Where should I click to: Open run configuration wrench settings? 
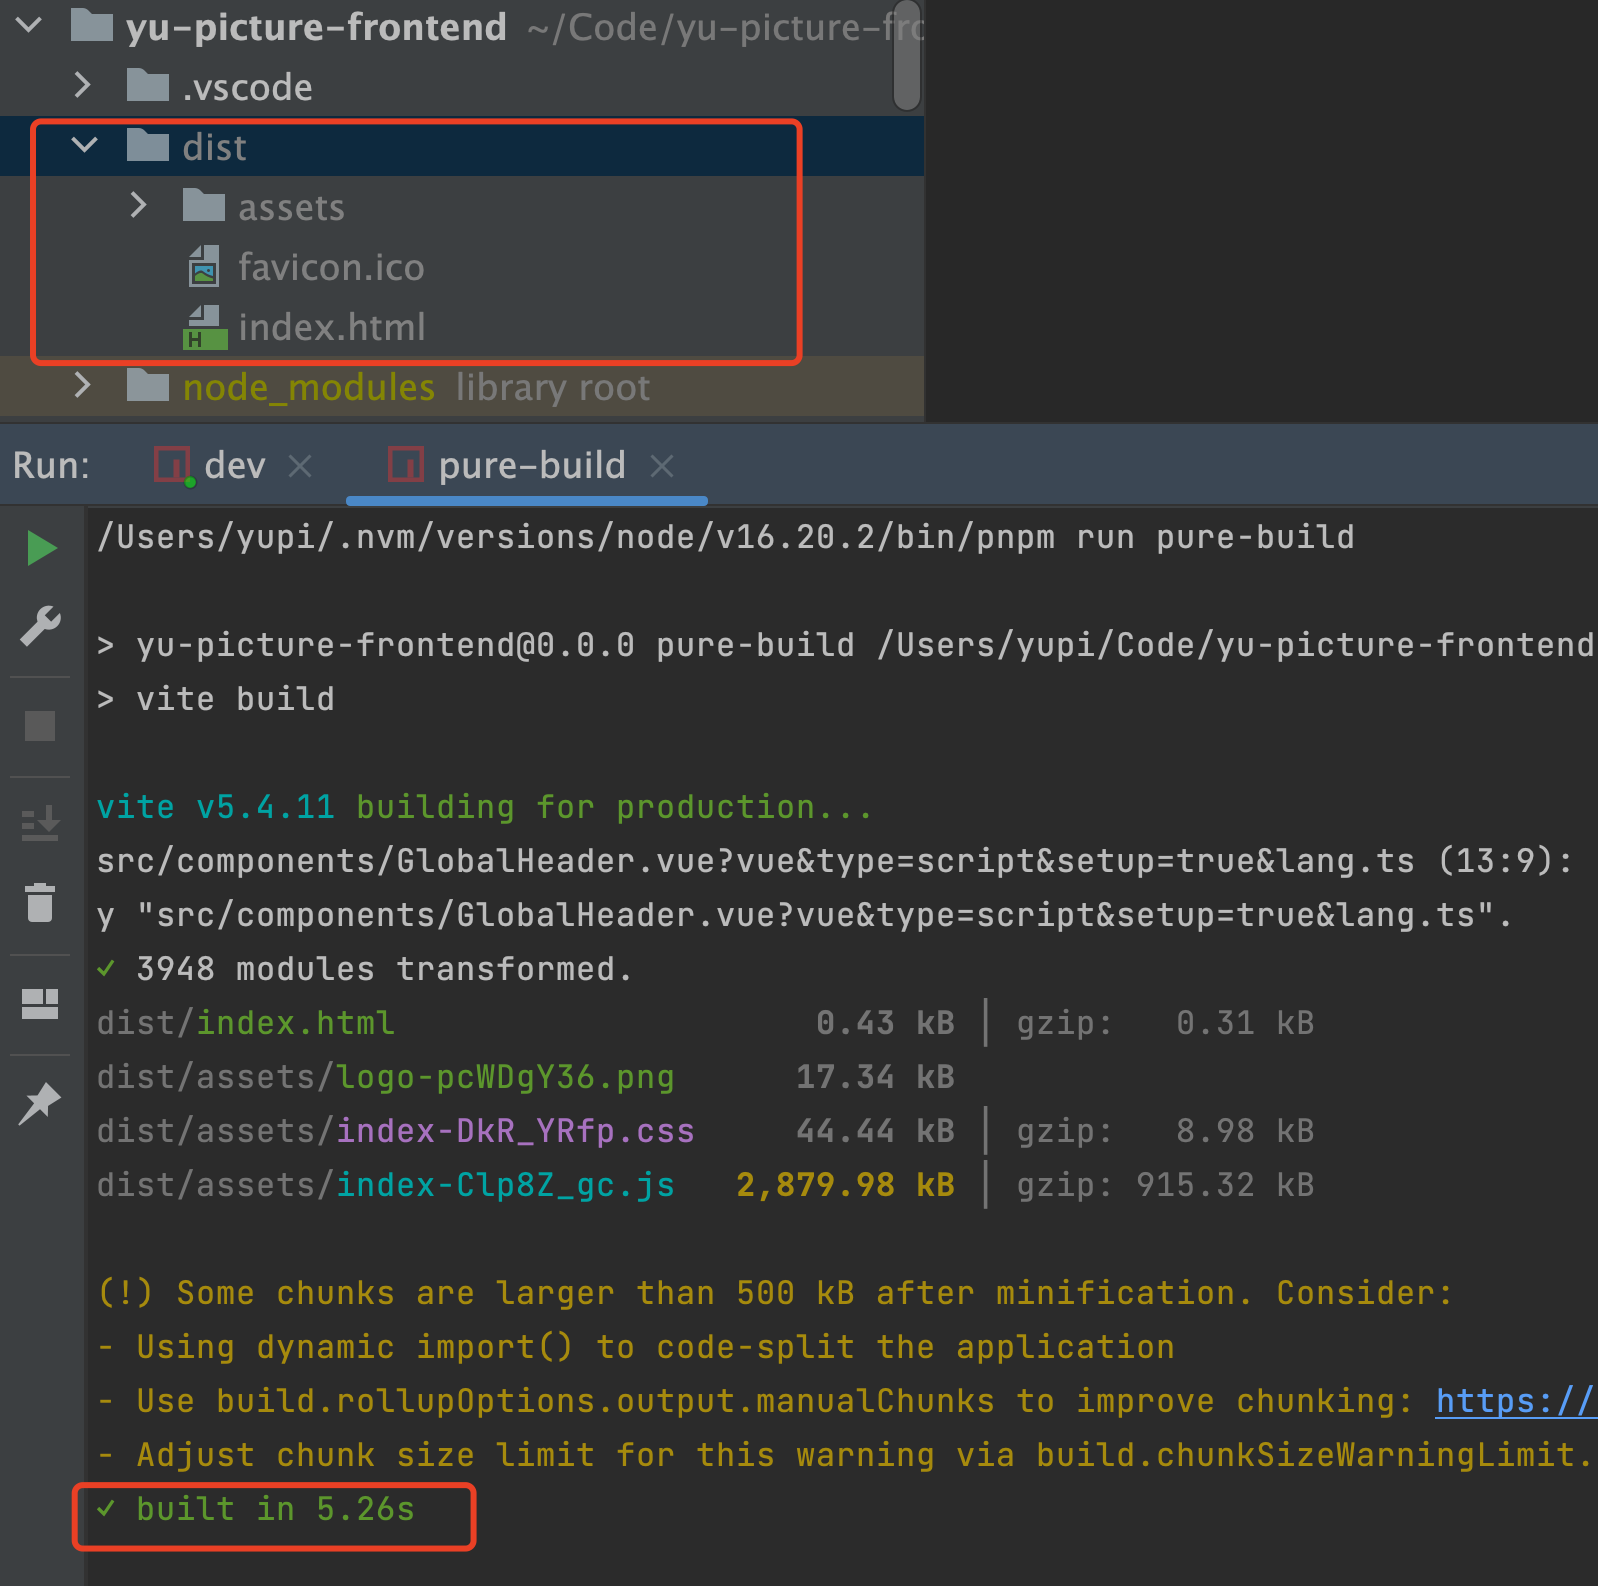[41, 627]
